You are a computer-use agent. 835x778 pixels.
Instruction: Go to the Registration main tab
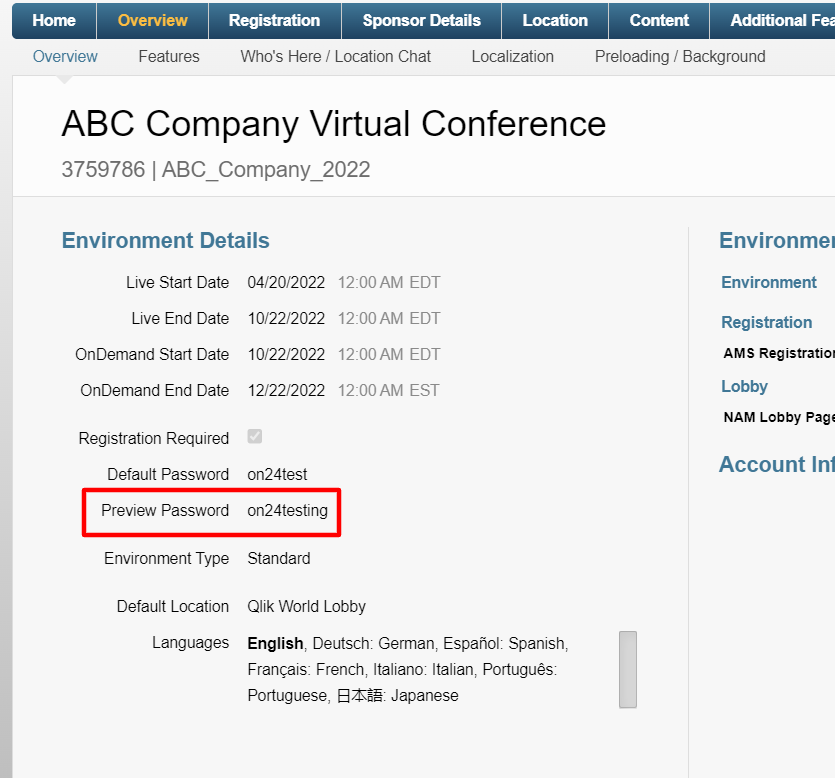pos(274,21)
